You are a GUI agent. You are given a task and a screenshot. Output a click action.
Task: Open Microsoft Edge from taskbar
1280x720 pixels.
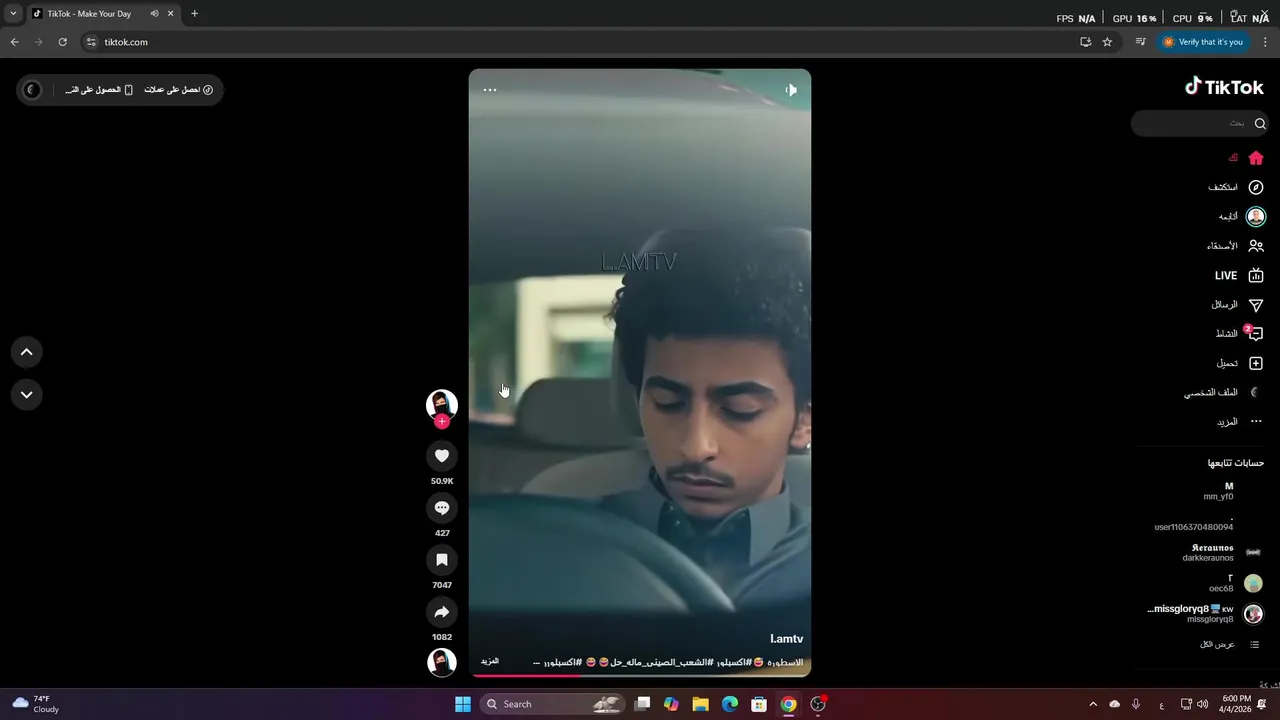[730, 704]
